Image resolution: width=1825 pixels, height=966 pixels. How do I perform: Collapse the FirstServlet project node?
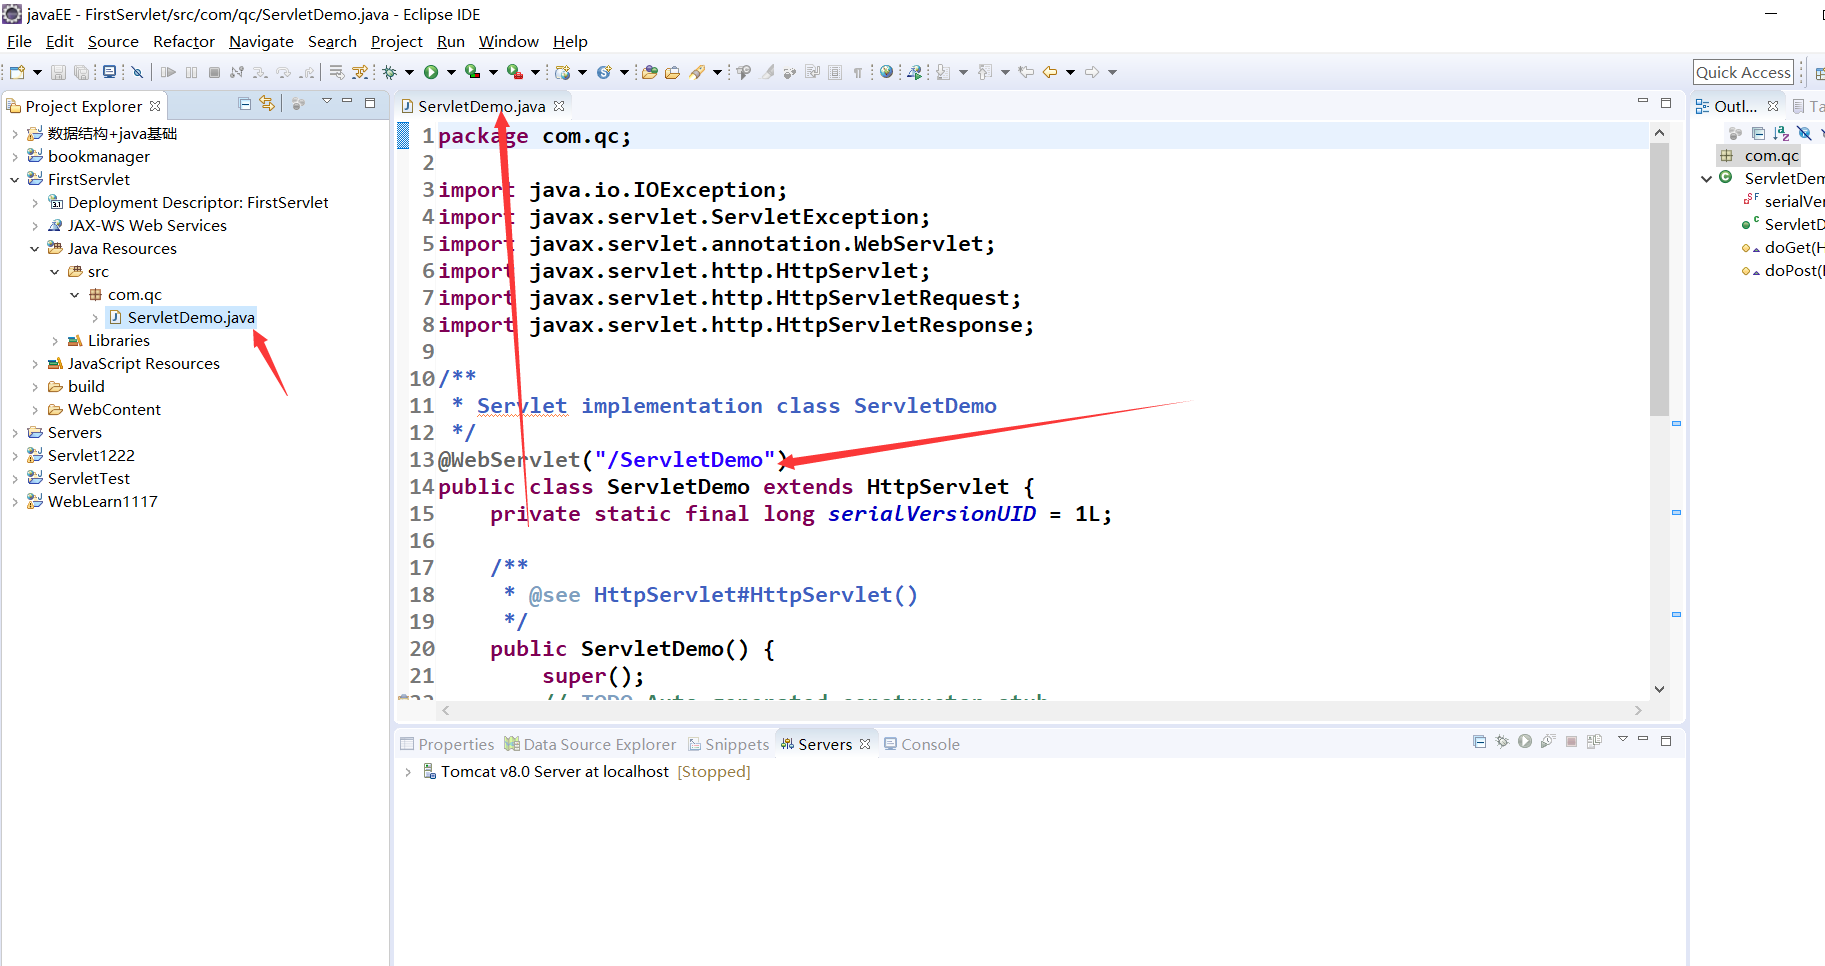[14, 180]
